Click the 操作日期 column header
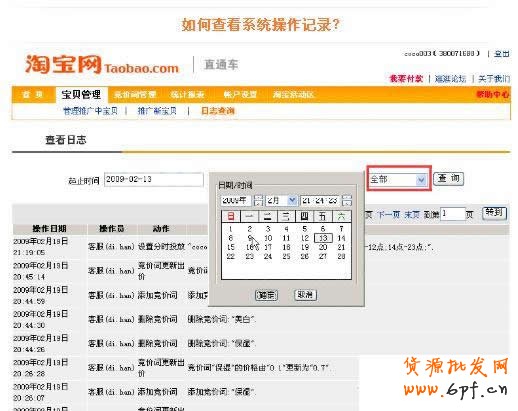 tap(49, 229)
